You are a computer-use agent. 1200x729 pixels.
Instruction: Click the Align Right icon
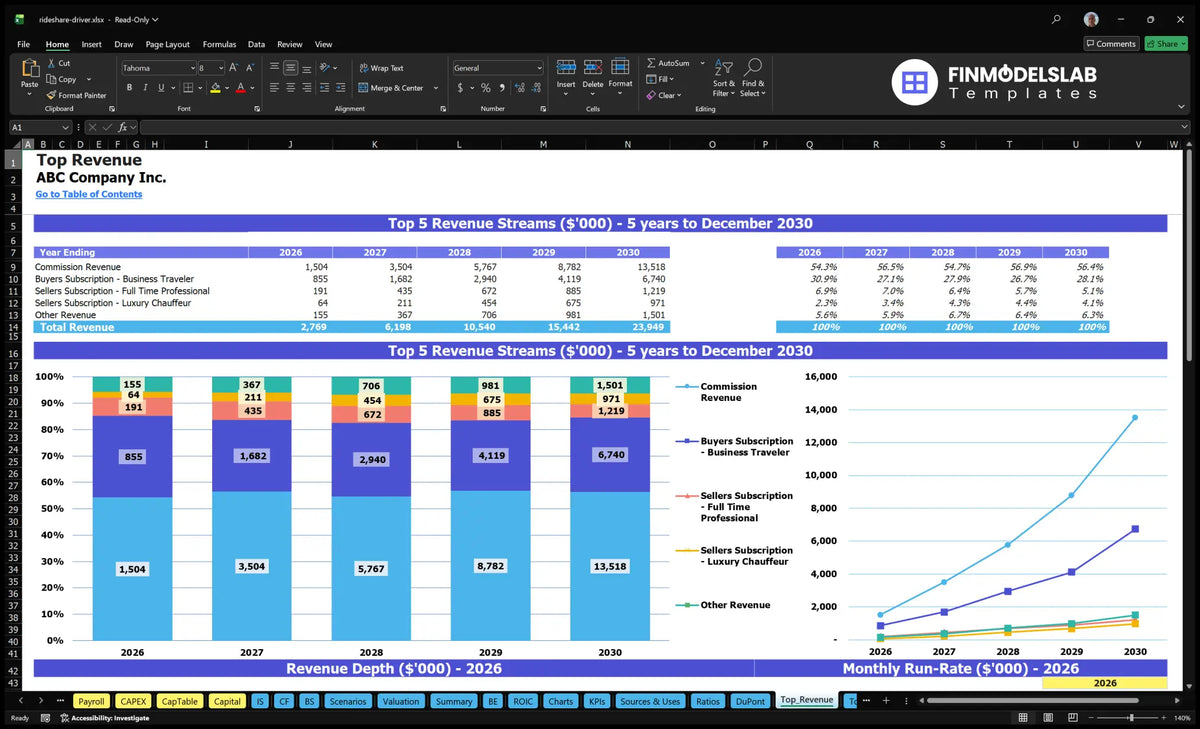306,88
